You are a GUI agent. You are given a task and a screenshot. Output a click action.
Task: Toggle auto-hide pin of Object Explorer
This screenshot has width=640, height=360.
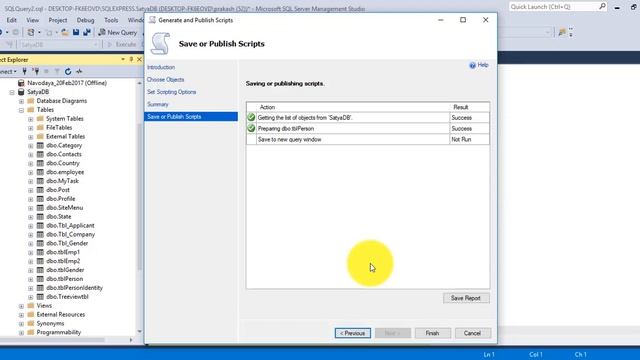(x=131, y=60)
